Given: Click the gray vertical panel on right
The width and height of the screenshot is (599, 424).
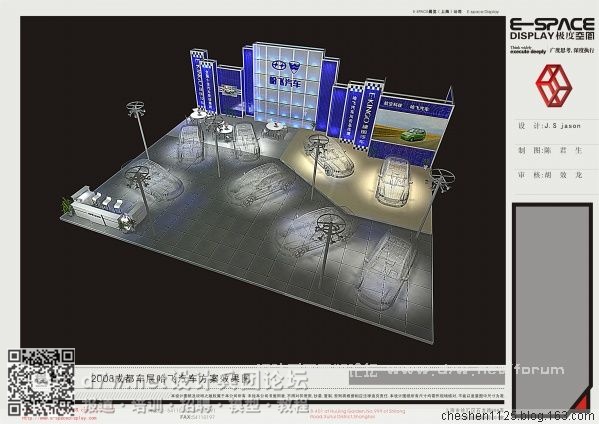Looking at the screenshot, I should click(x=552, y=307).
